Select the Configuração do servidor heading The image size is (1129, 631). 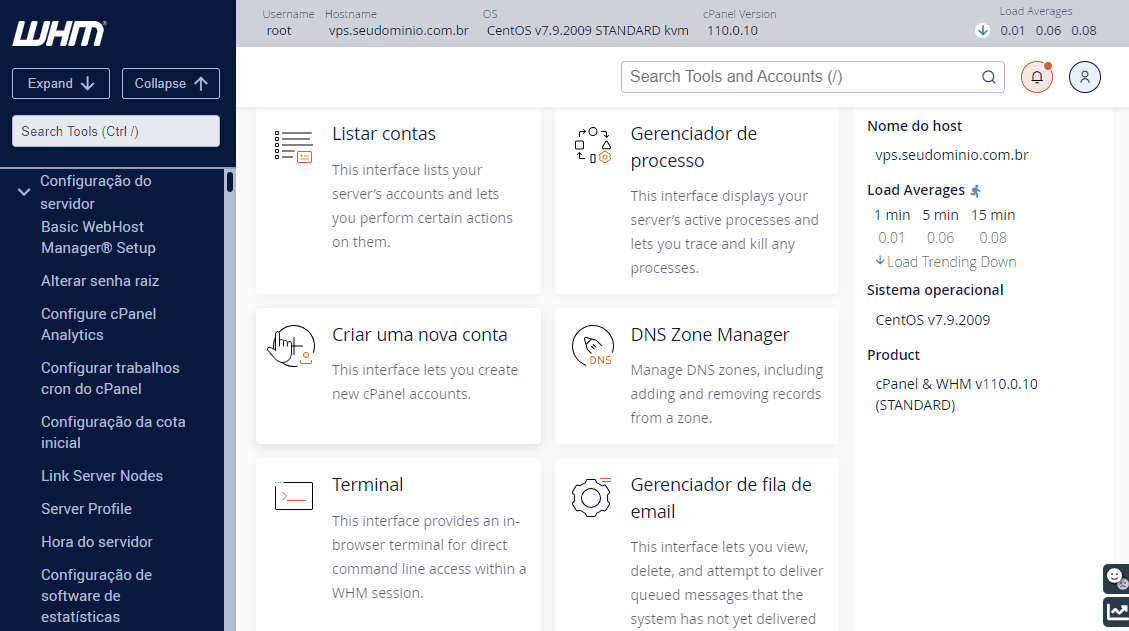pos(96,192)
